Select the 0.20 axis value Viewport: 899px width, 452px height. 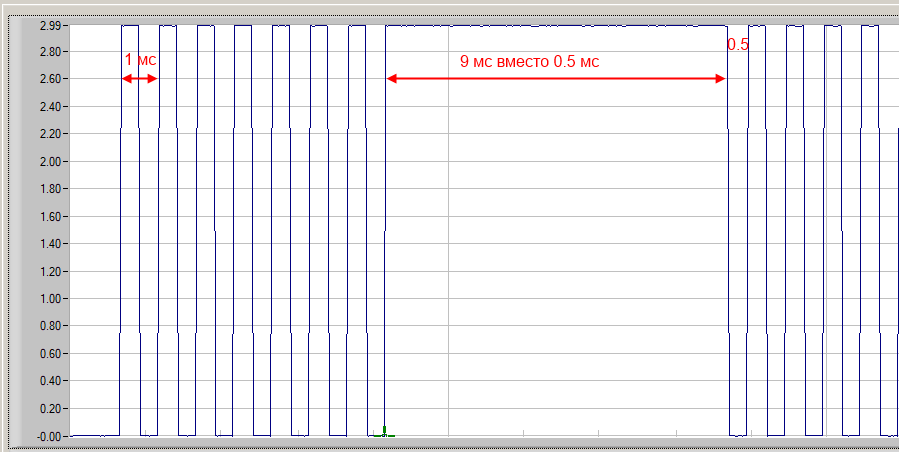click(x=50, y=408)
